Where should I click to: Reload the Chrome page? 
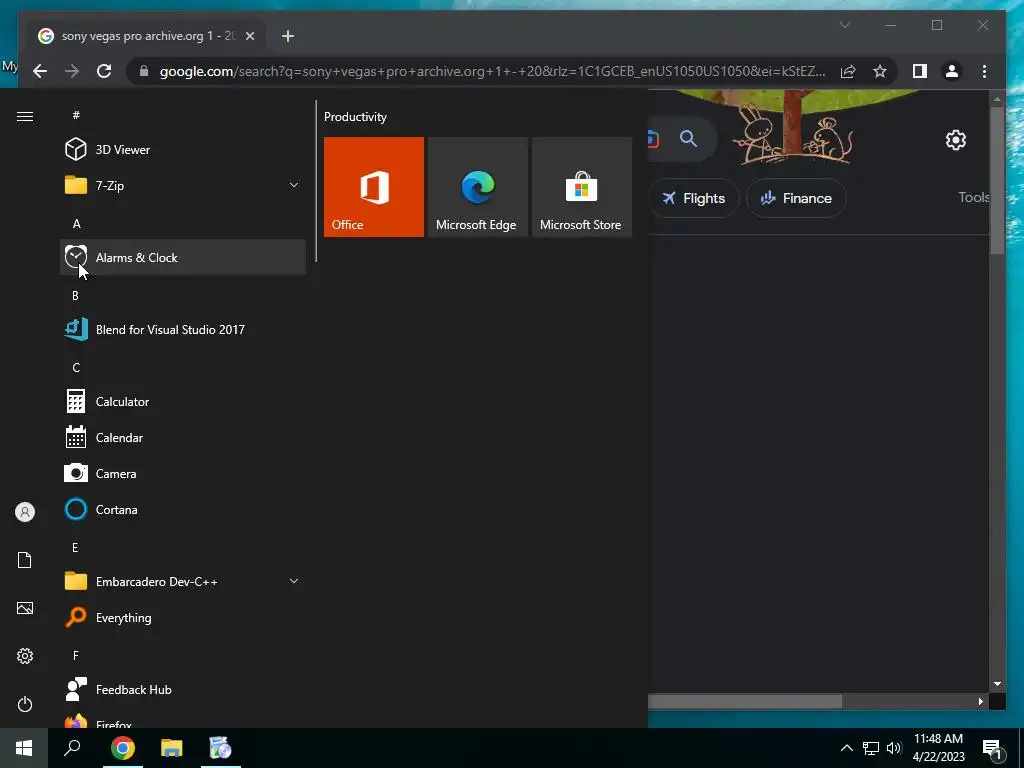click(x=104, y=71)
